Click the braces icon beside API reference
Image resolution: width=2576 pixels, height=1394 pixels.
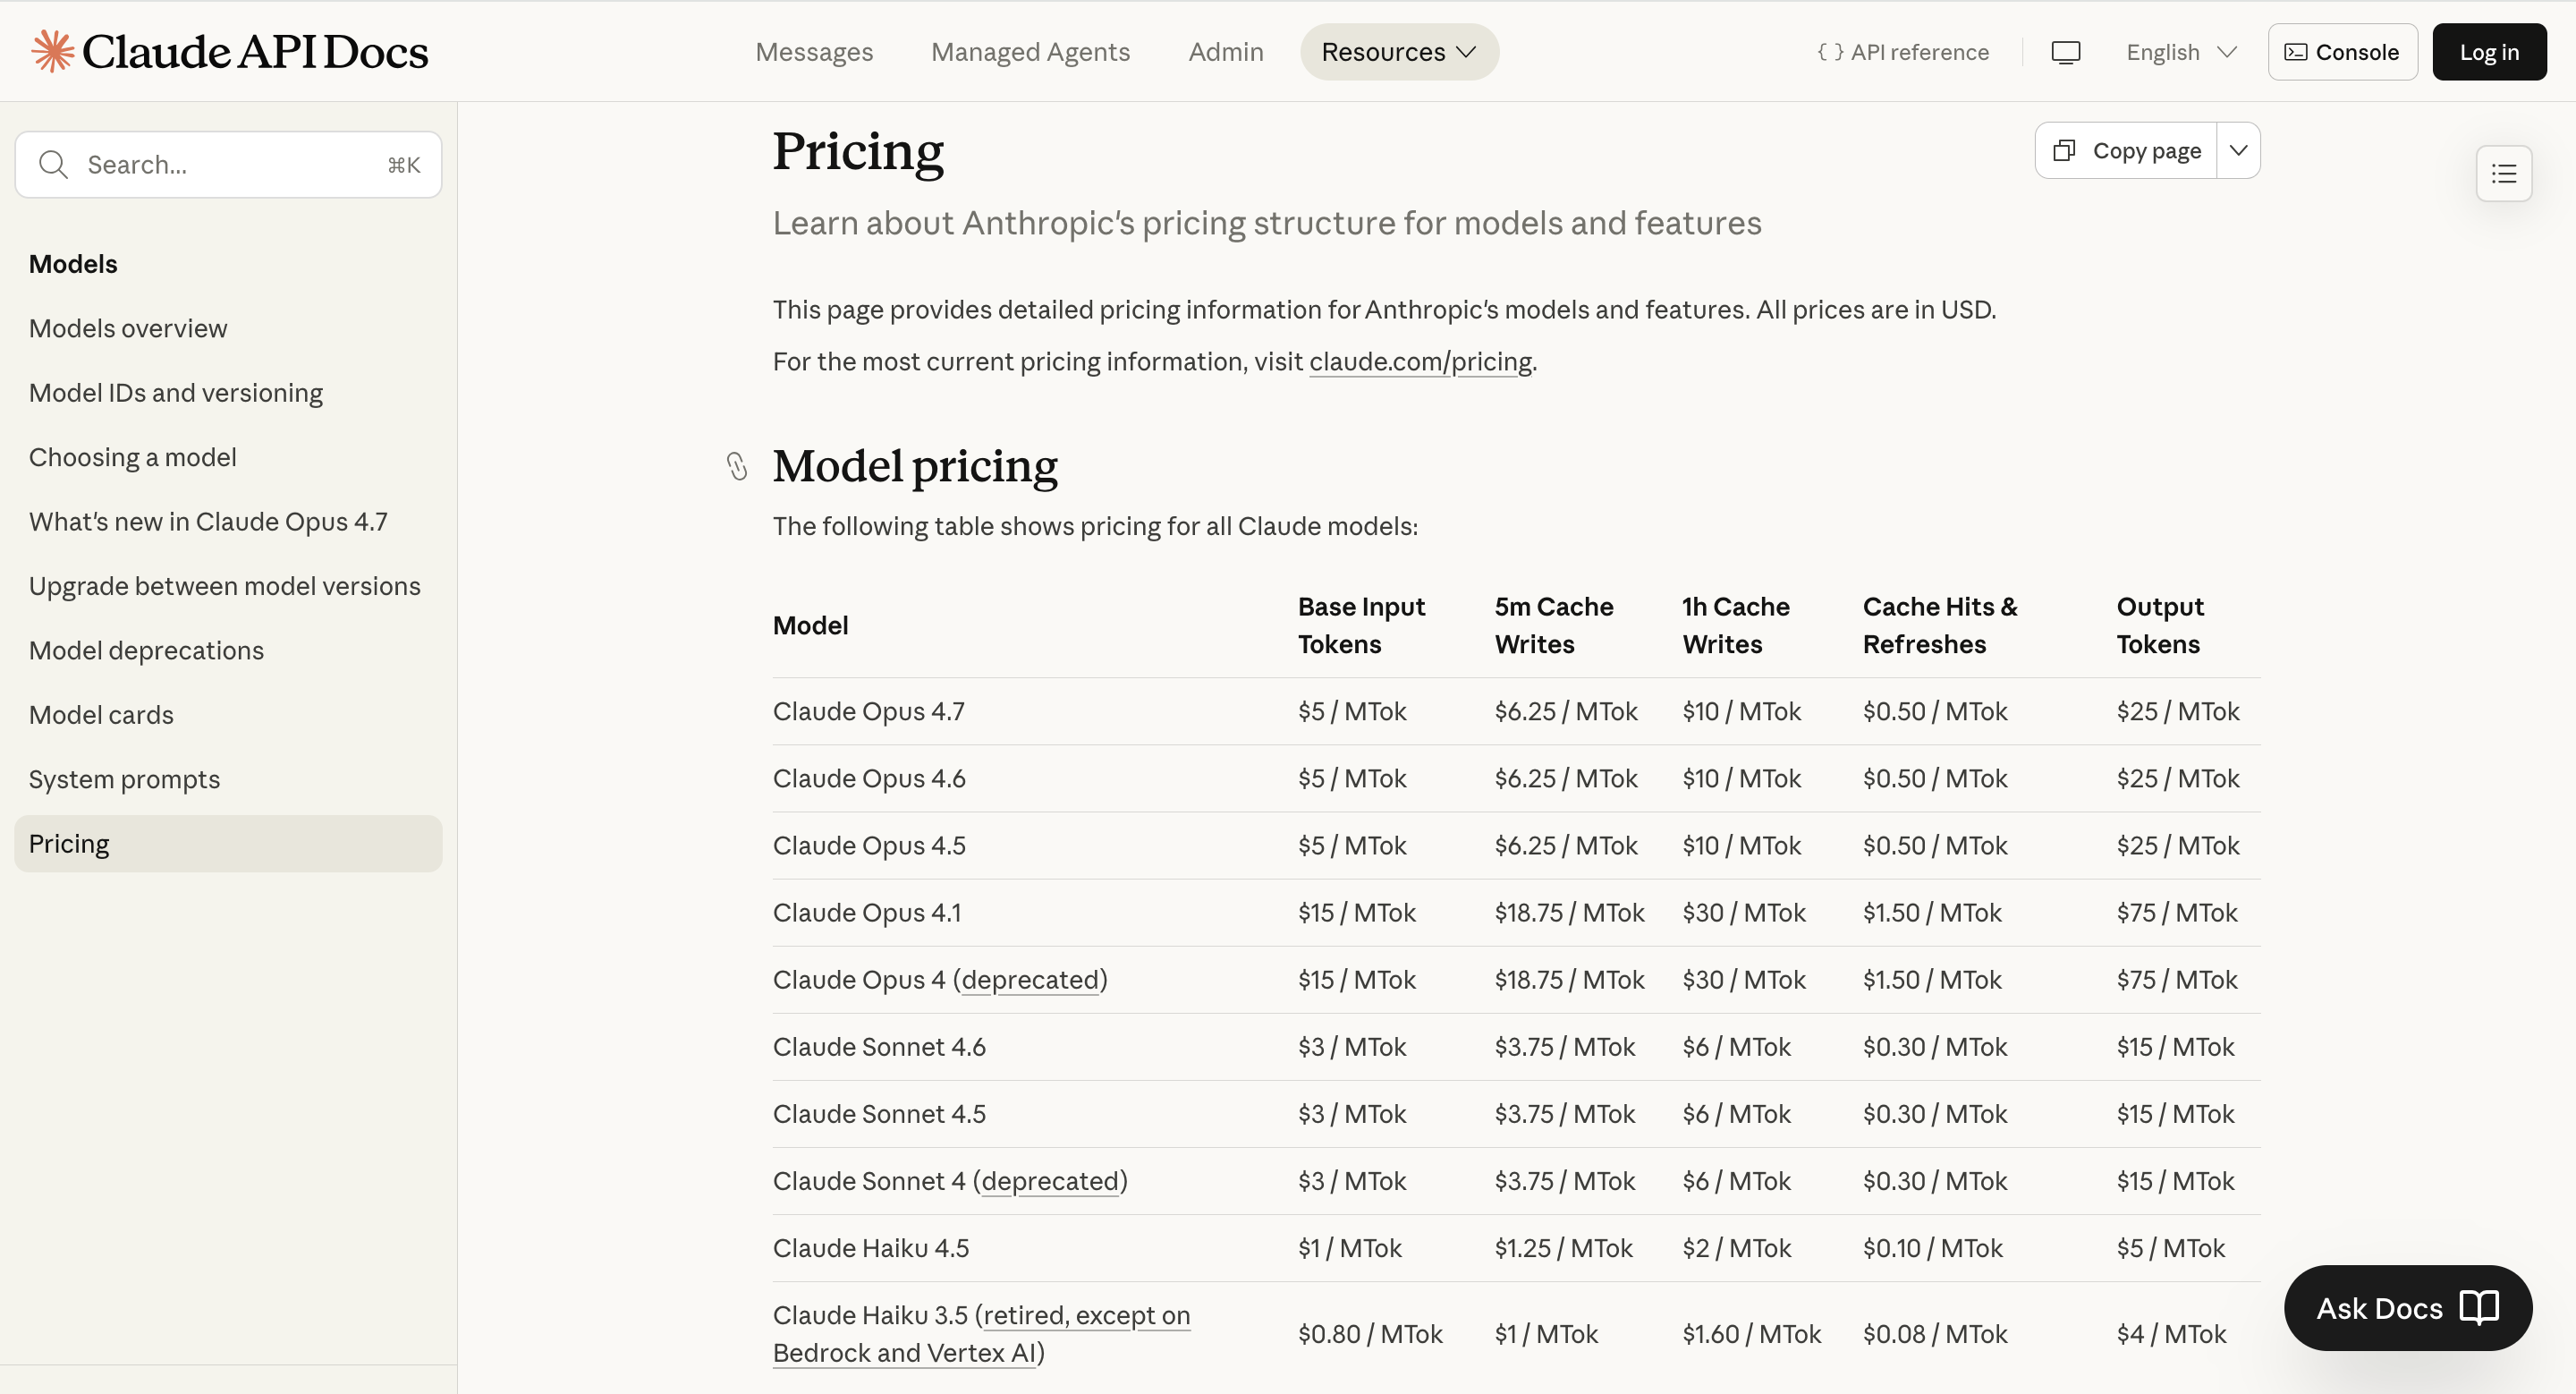1830,52
